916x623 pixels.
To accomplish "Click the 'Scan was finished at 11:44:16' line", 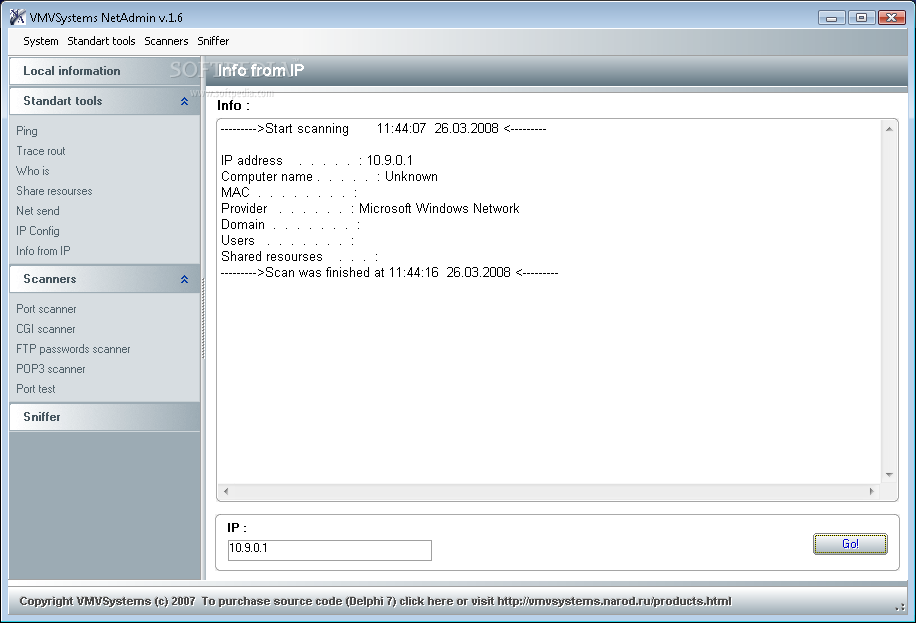I will 389,272.
